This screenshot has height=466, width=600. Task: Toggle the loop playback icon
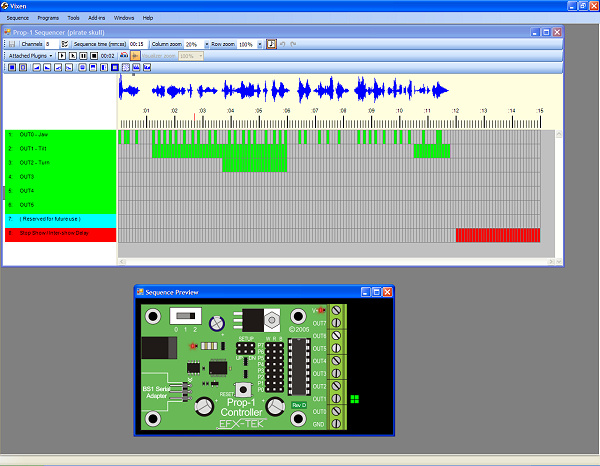click(124, 56)
